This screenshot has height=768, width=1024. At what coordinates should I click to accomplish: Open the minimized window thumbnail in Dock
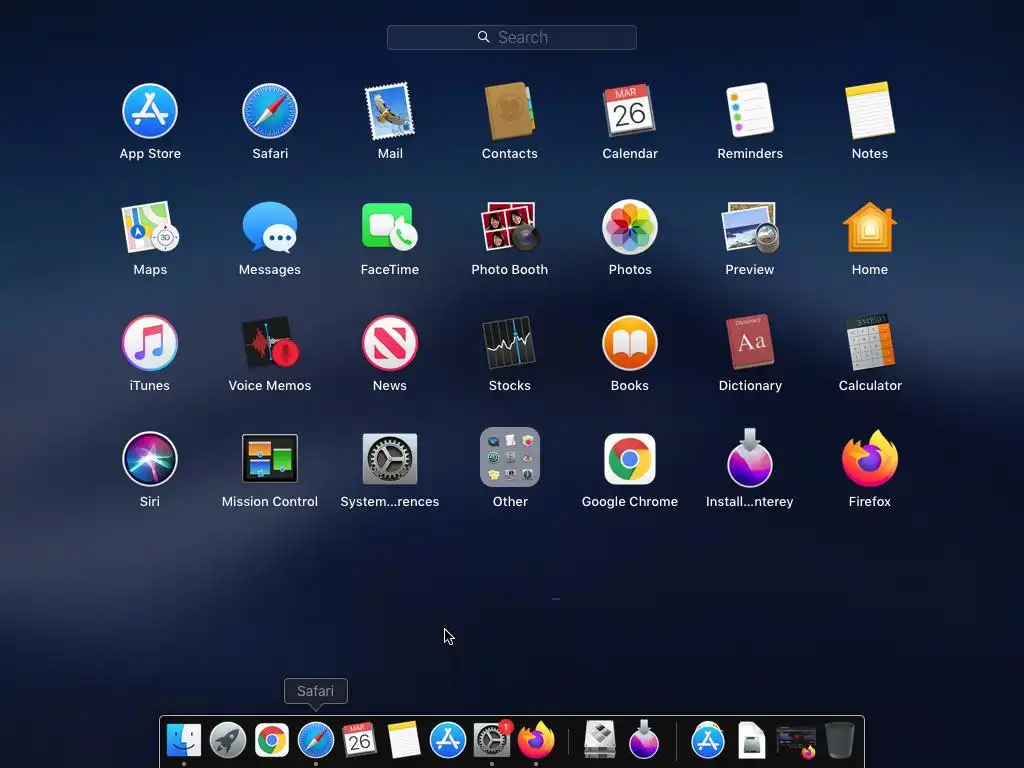(795, 742)
